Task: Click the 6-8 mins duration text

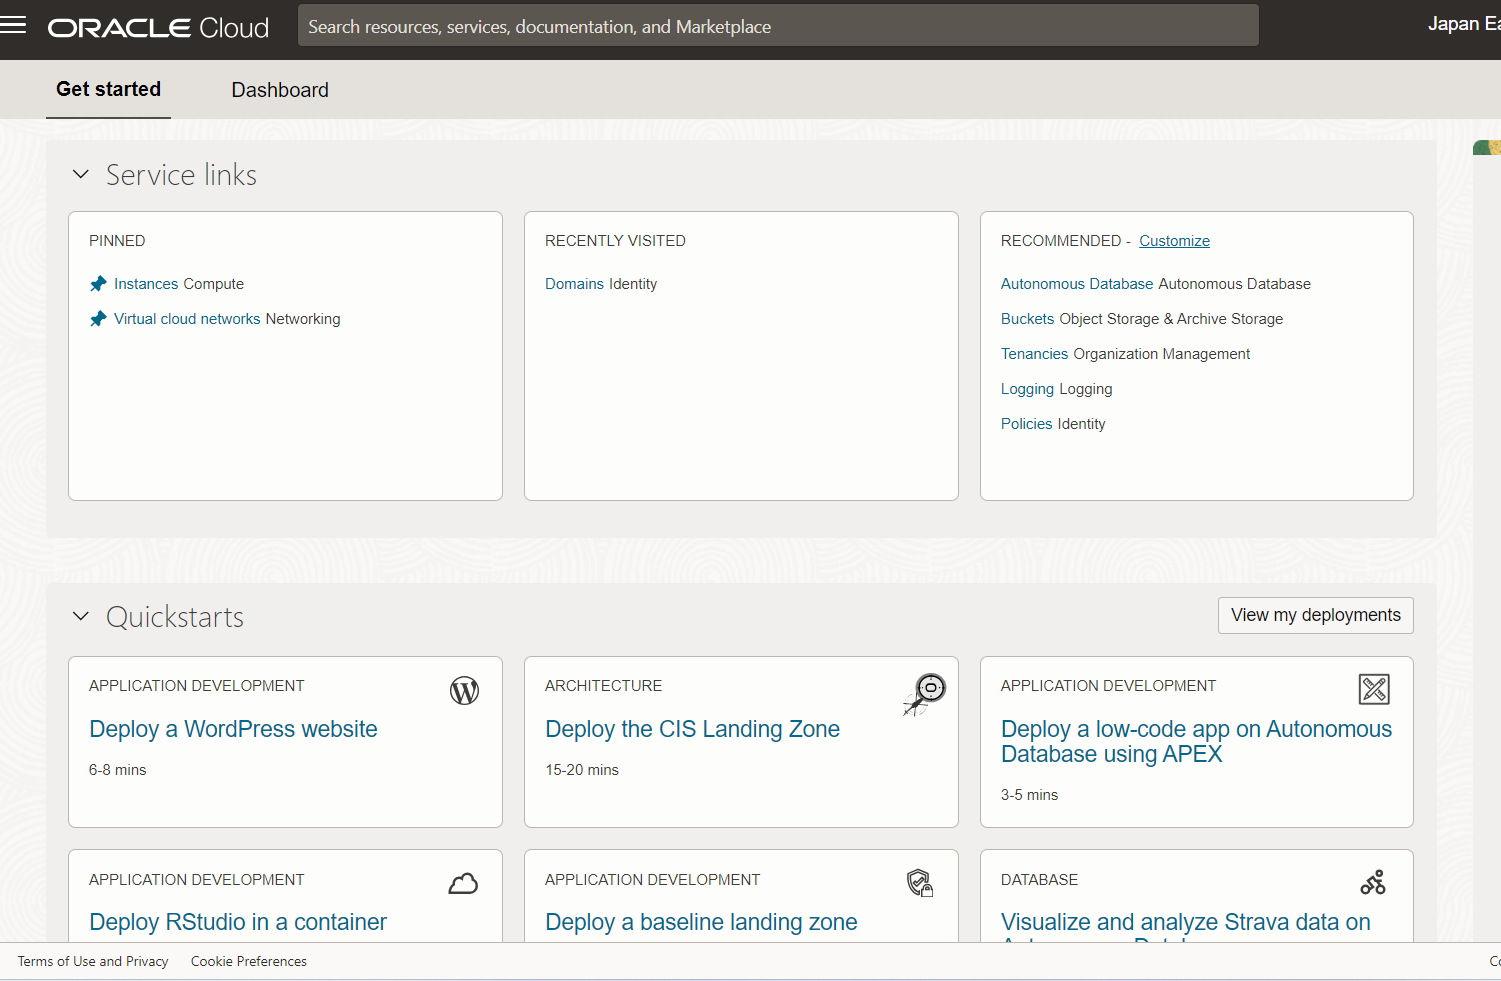Action: (x=117, y=770)
